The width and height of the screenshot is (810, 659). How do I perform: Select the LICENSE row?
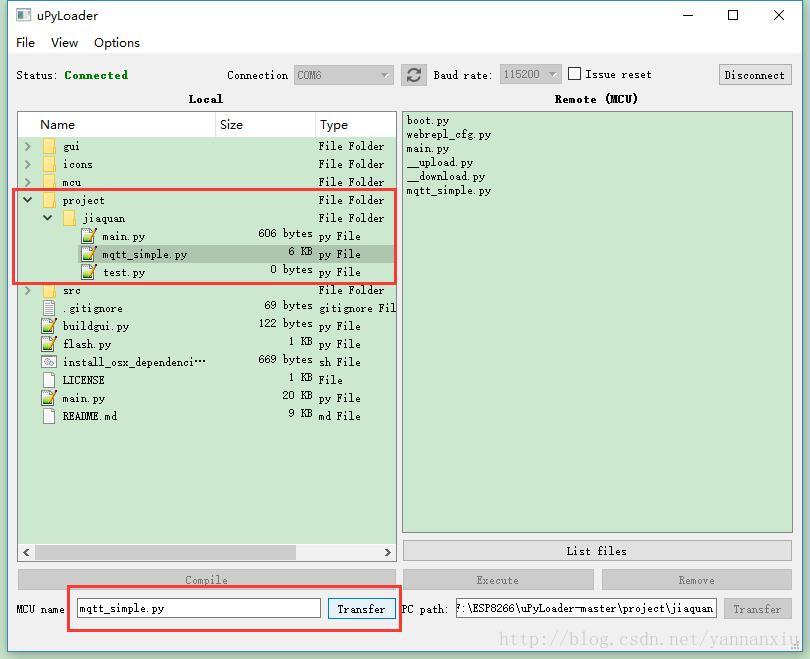[207, 380]
